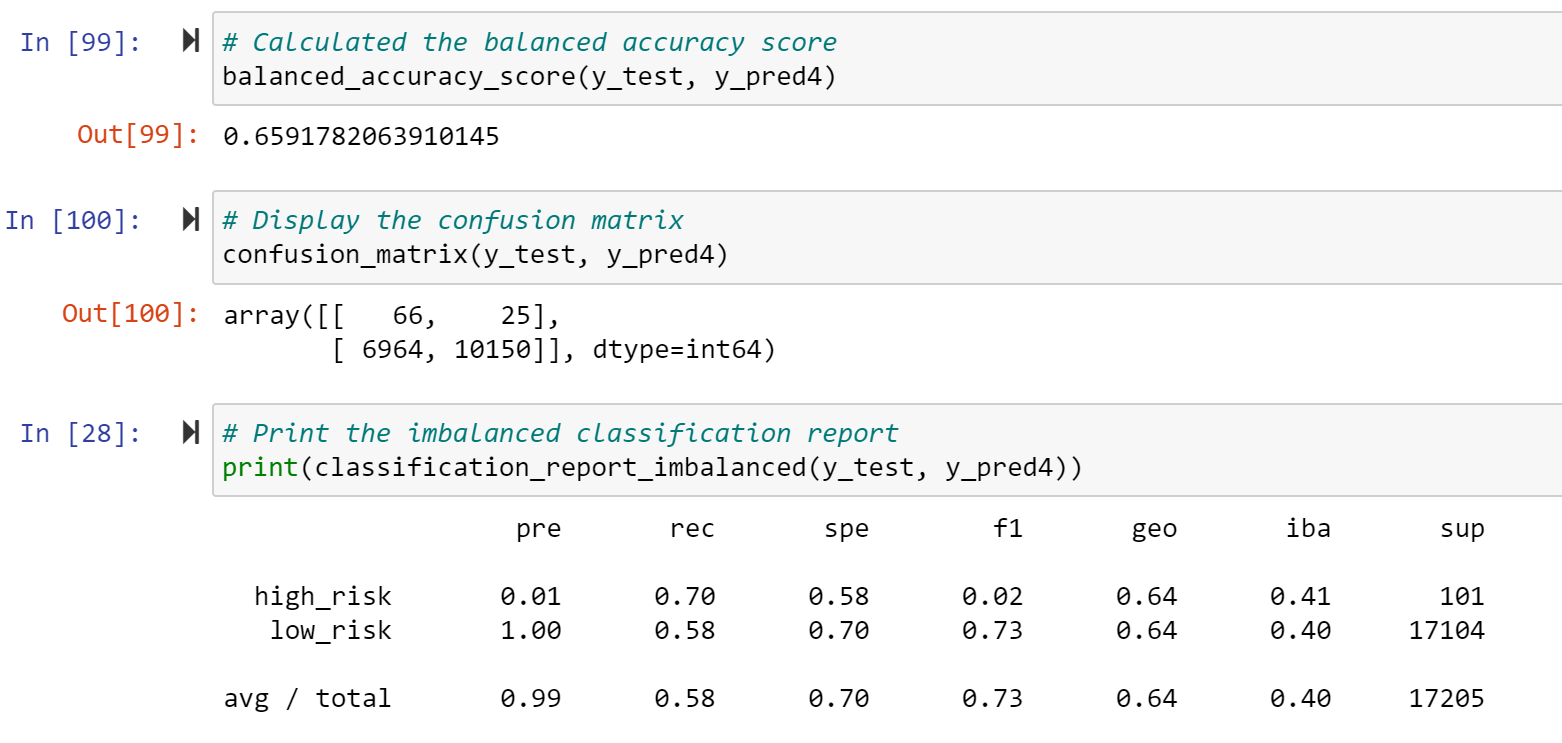Click the low_risk row in the report
The image size is (1562, 743).
(x=700, y=630)
